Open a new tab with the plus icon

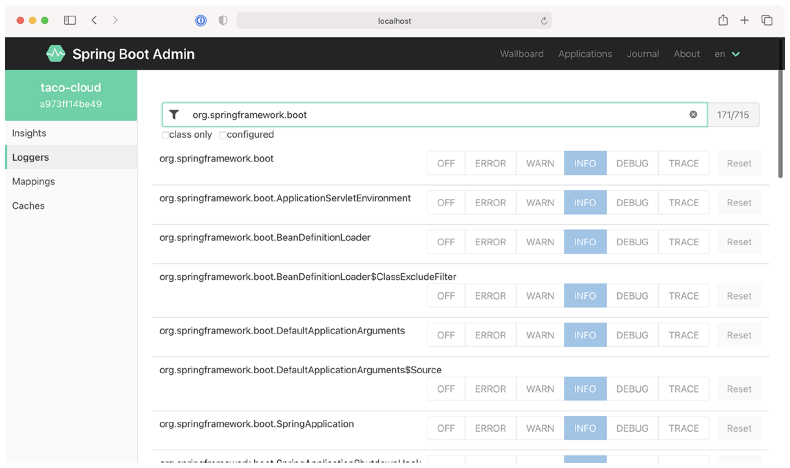coord(744,20)
